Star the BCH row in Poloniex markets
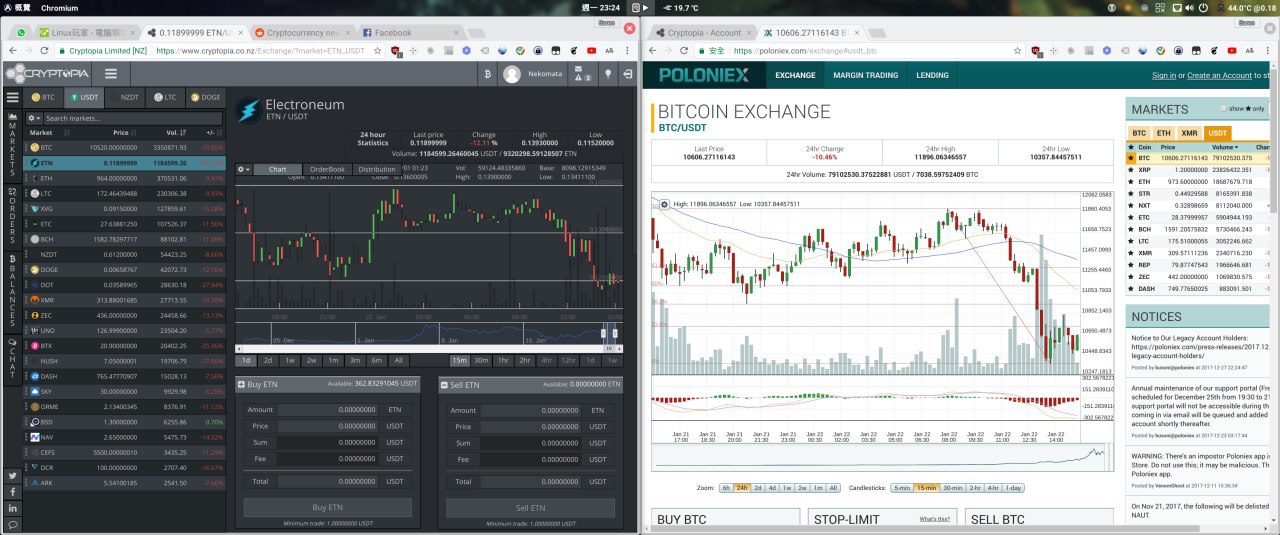 (1131, 229)
